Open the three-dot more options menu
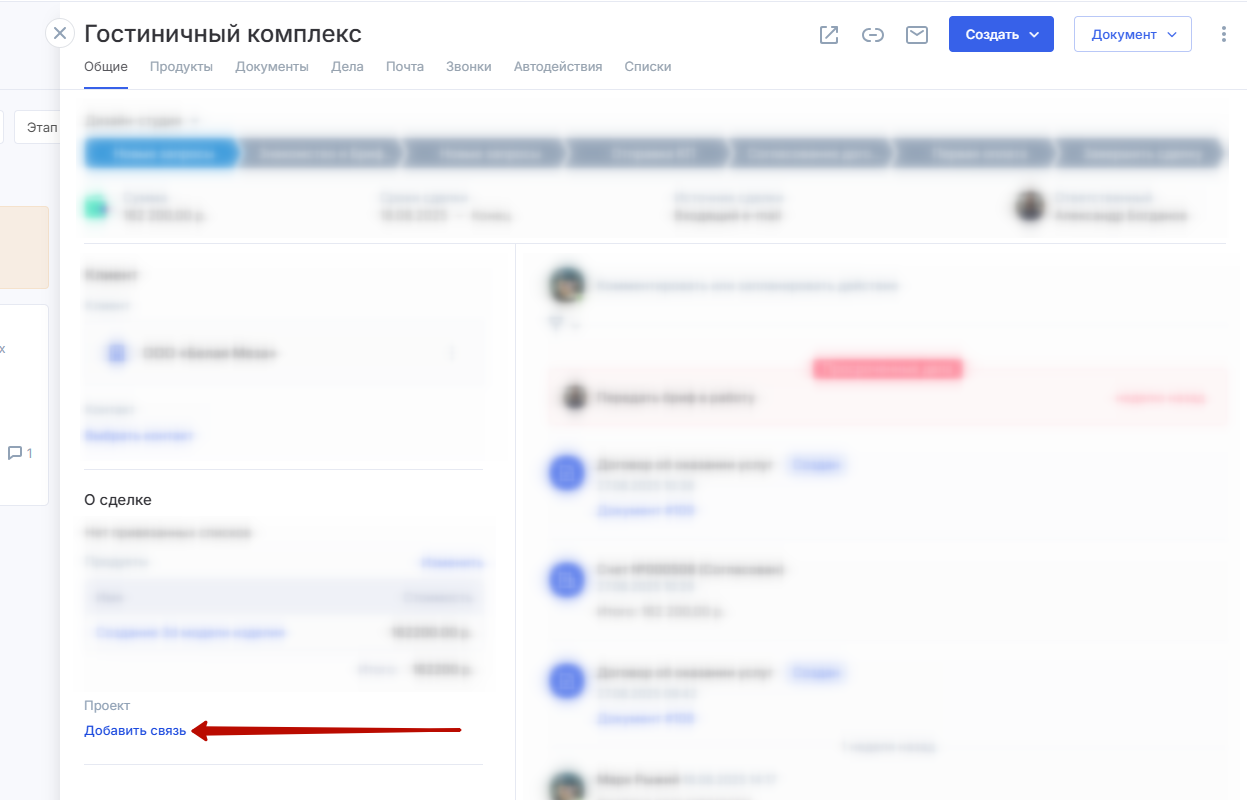The height and width of the screenshot is (800, 1247). (1224, 34)
